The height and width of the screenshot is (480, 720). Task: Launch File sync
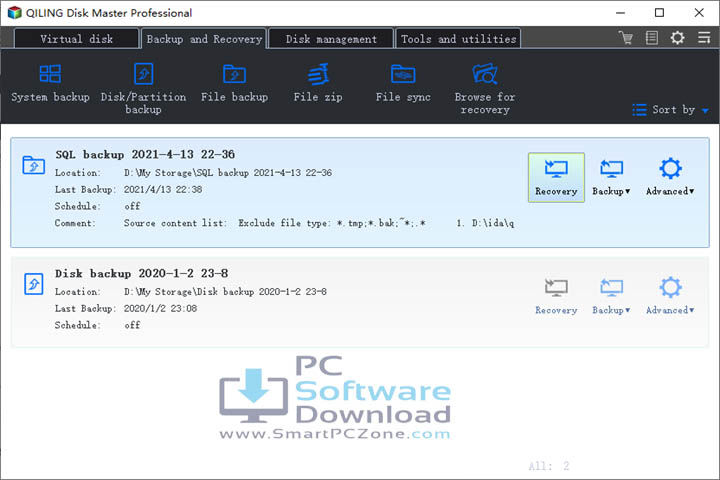click(x=403, y=84)
